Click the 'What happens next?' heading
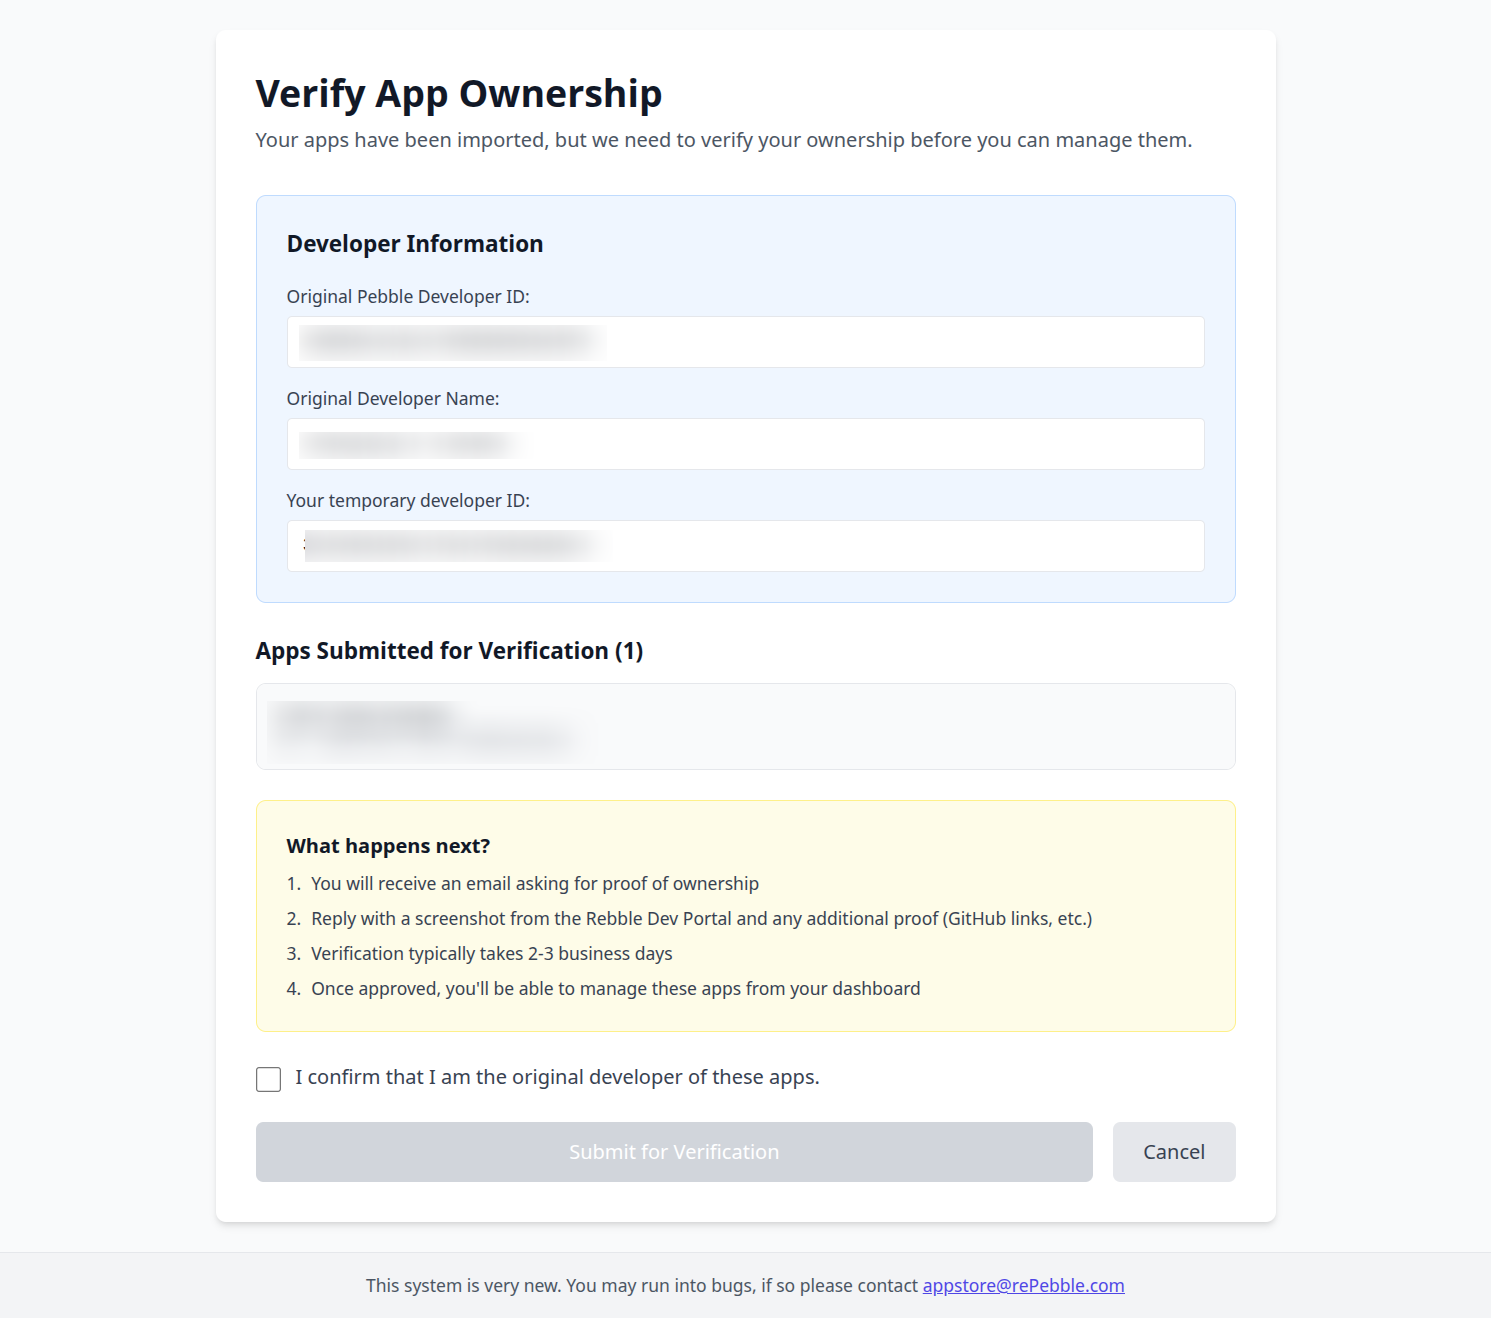 [388, 846]
